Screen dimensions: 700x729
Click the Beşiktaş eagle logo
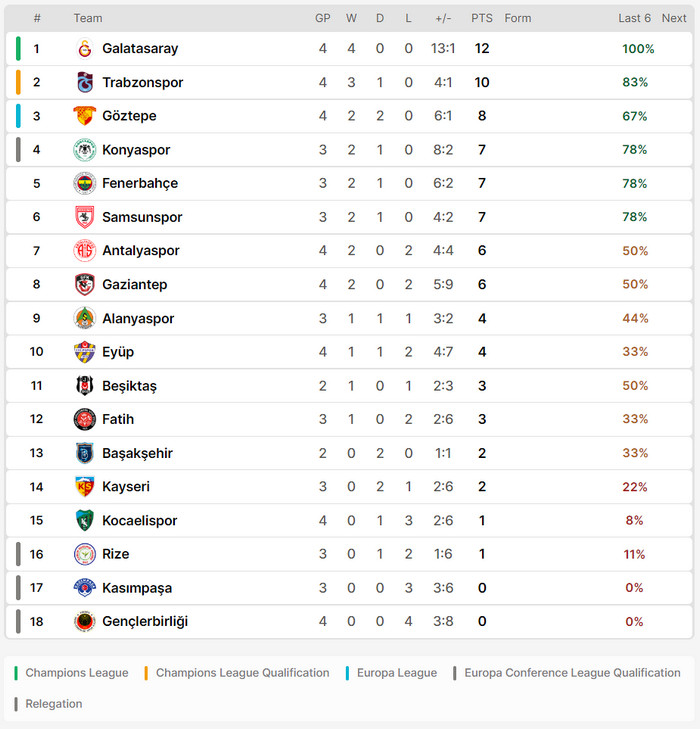point(85,385)
